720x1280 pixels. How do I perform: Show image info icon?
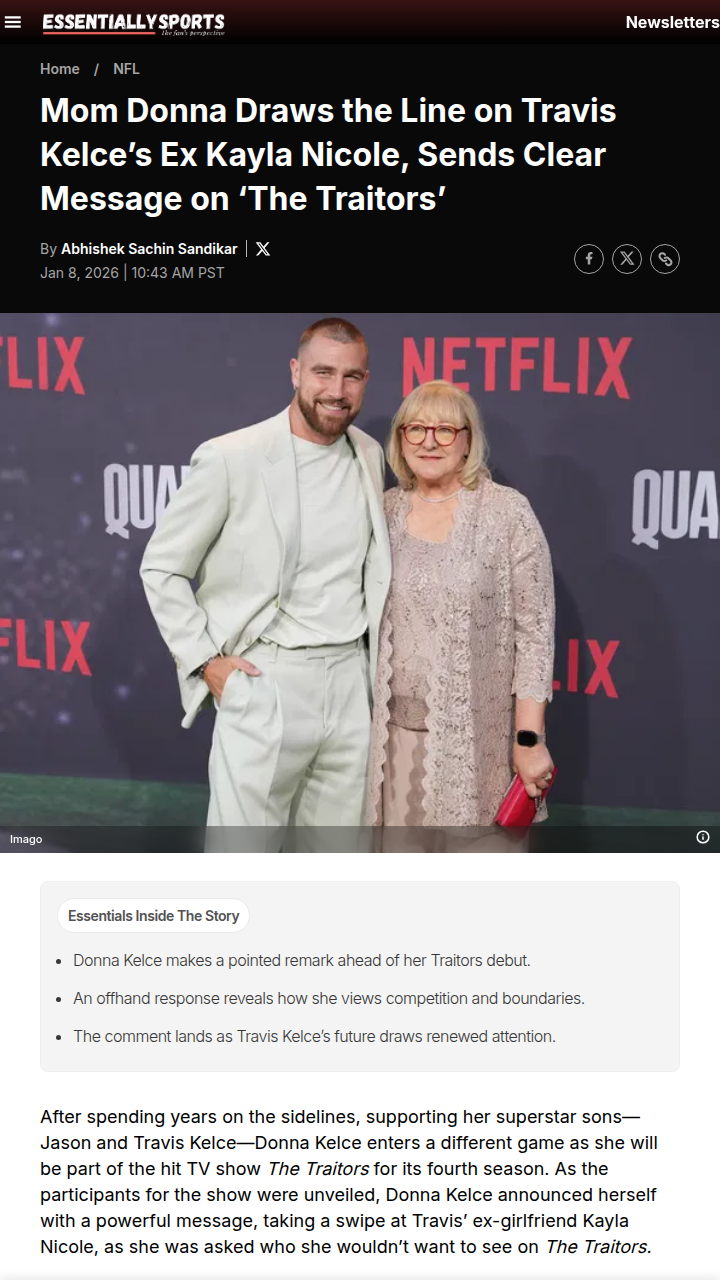click(703, 837)
